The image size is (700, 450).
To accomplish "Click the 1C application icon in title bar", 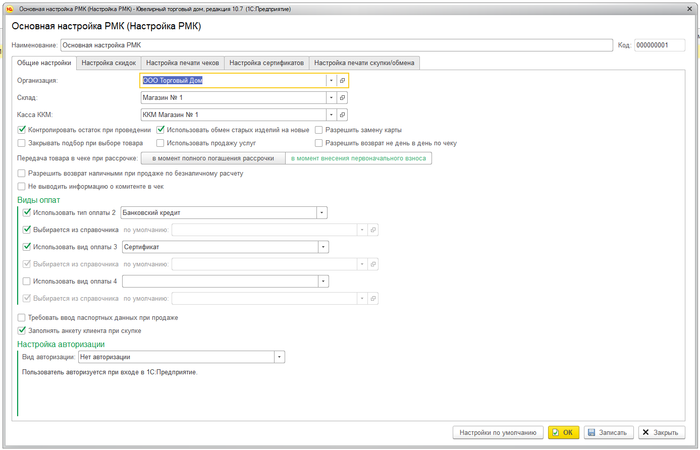I will (8, 6).
